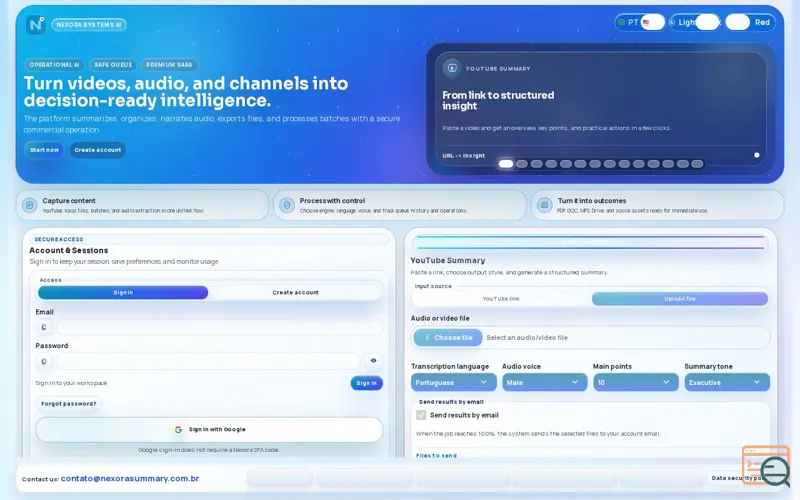Viewport: 800px width, 500px height.
Task: Click the SECURE ACCESS label
Action: (59, 239)
